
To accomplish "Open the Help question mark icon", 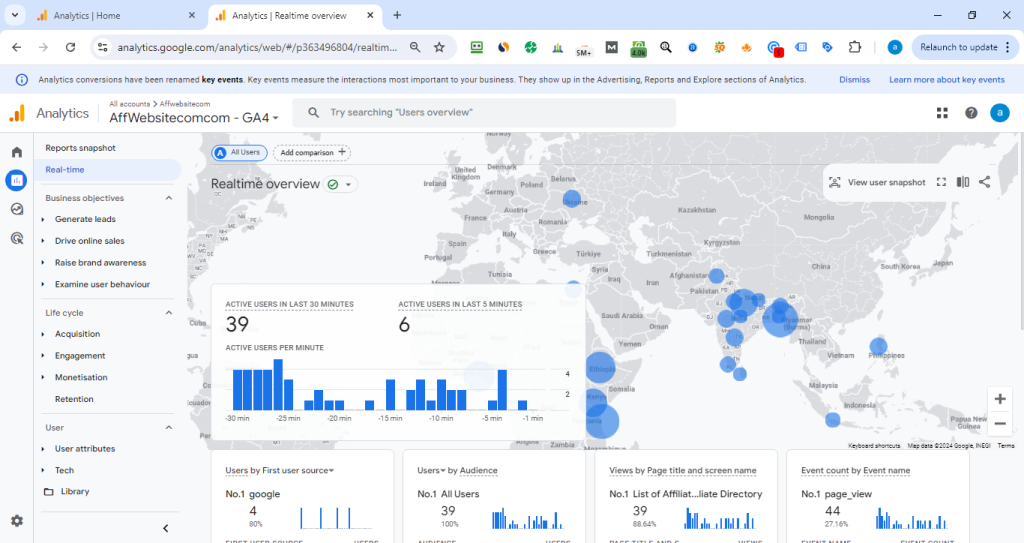I will (x=971, y=113).
